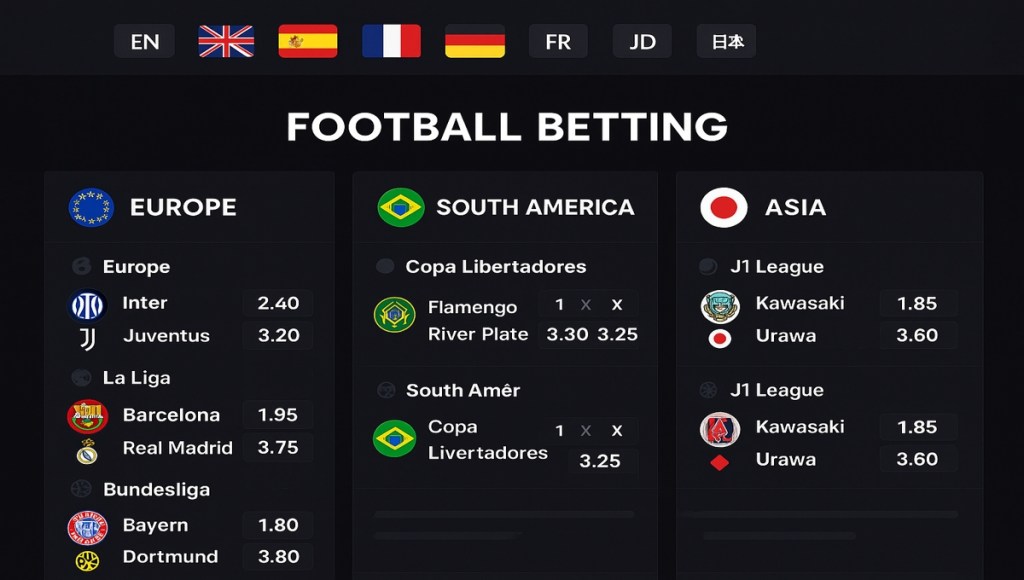
Task: Toggle the 1 pick for Flamengo match
Action: pos(561,304)
